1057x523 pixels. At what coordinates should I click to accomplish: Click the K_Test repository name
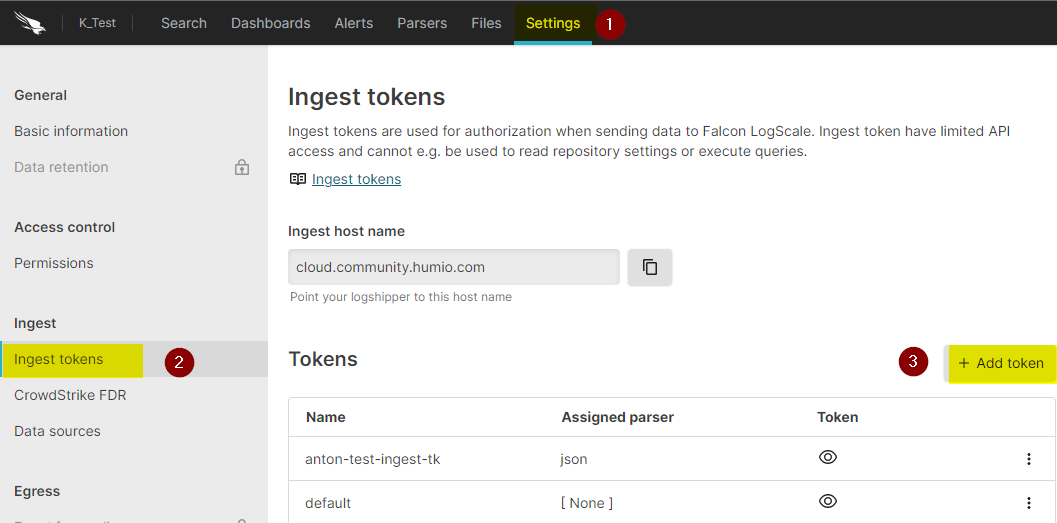coord(97,23)
